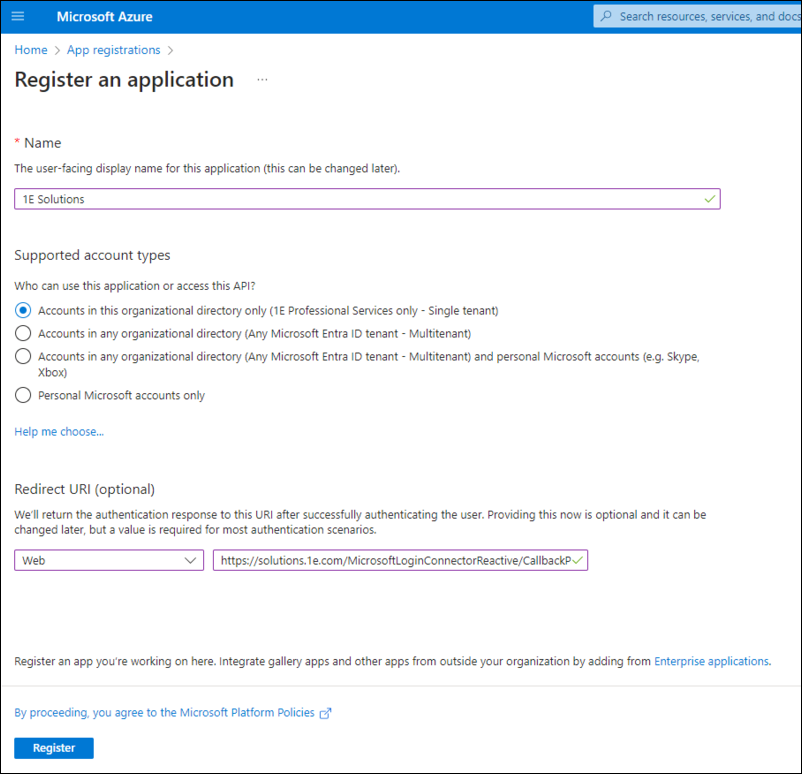This screenshot has height=774, width=802.
Task: Open the Help me choose link
Action: (59, 432)
